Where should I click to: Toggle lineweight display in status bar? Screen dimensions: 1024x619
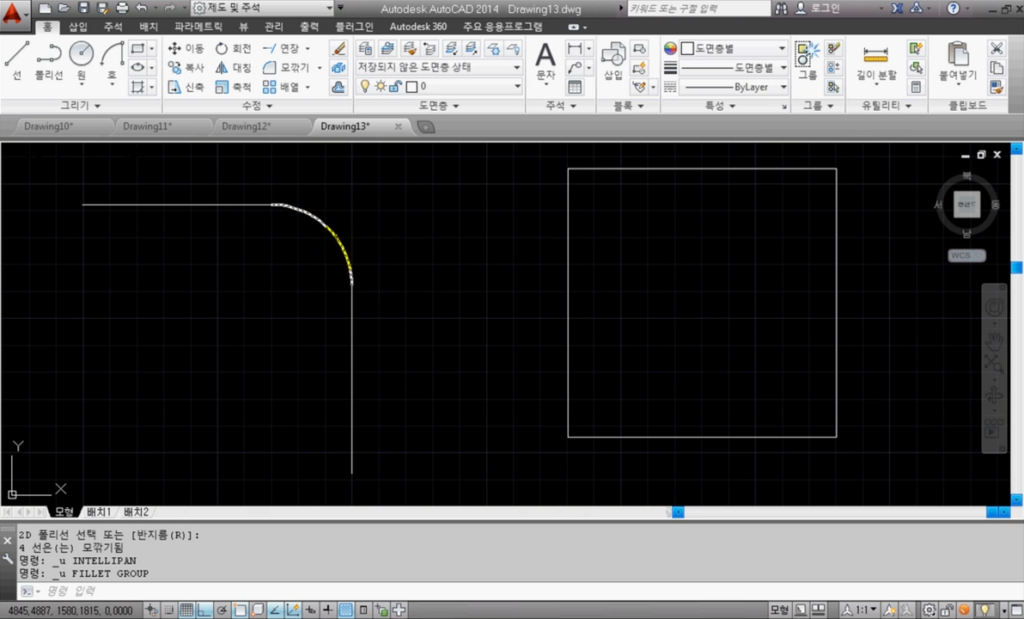(328, 611)
